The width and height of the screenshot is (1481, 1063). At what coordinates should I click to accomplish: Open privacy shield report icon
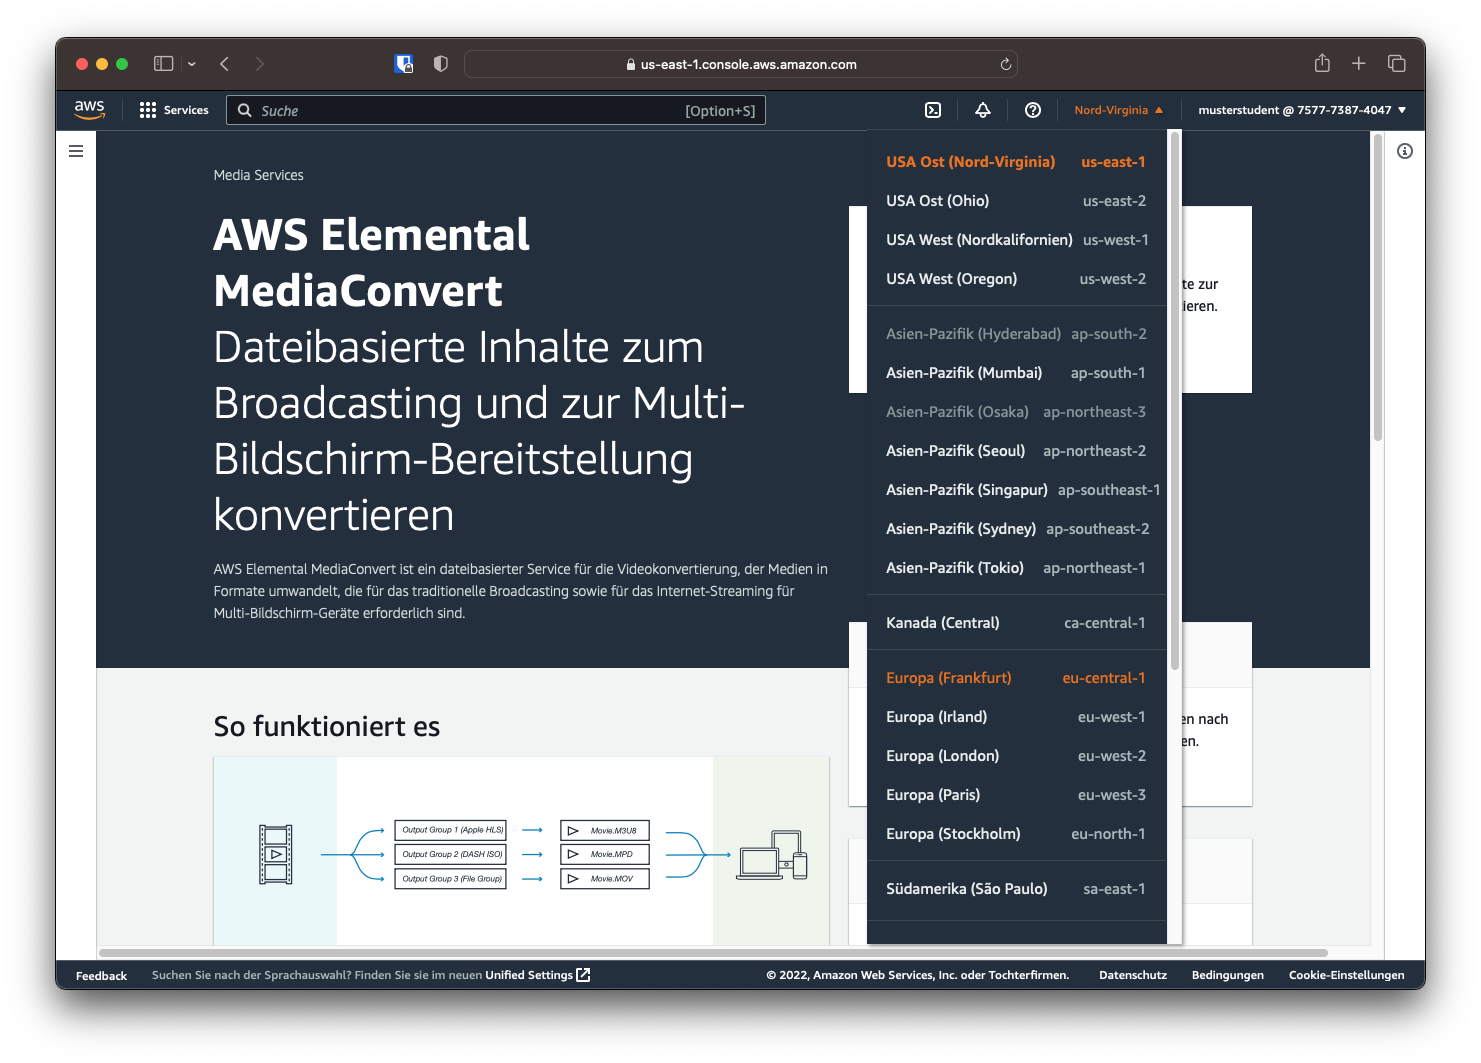coord(441,64)
